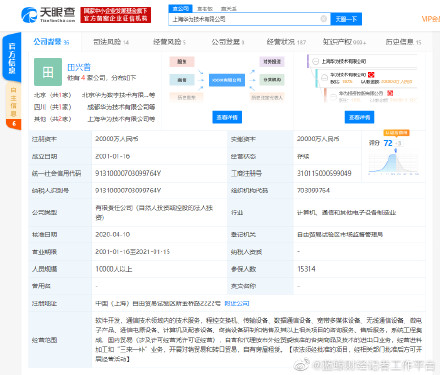The height and width of the screenshot is (375, 440).
Task: Select the 注册资本 value 20000万人民币
Action: click(117, 139)
